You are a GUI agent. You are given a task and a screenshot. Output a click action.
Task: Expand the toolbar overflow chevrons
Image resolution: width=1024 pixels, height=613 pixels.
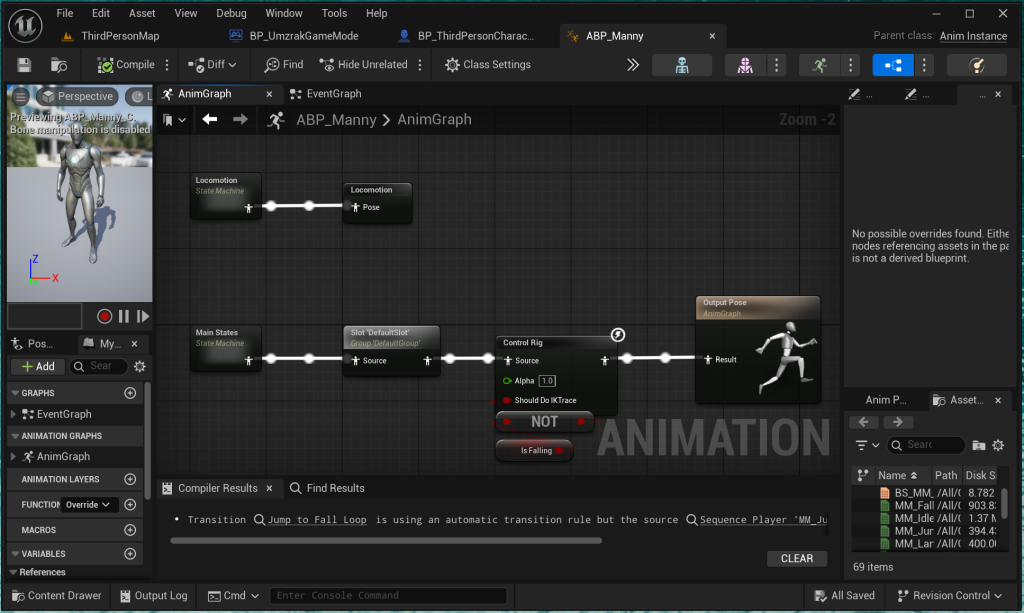click(633, 65)
